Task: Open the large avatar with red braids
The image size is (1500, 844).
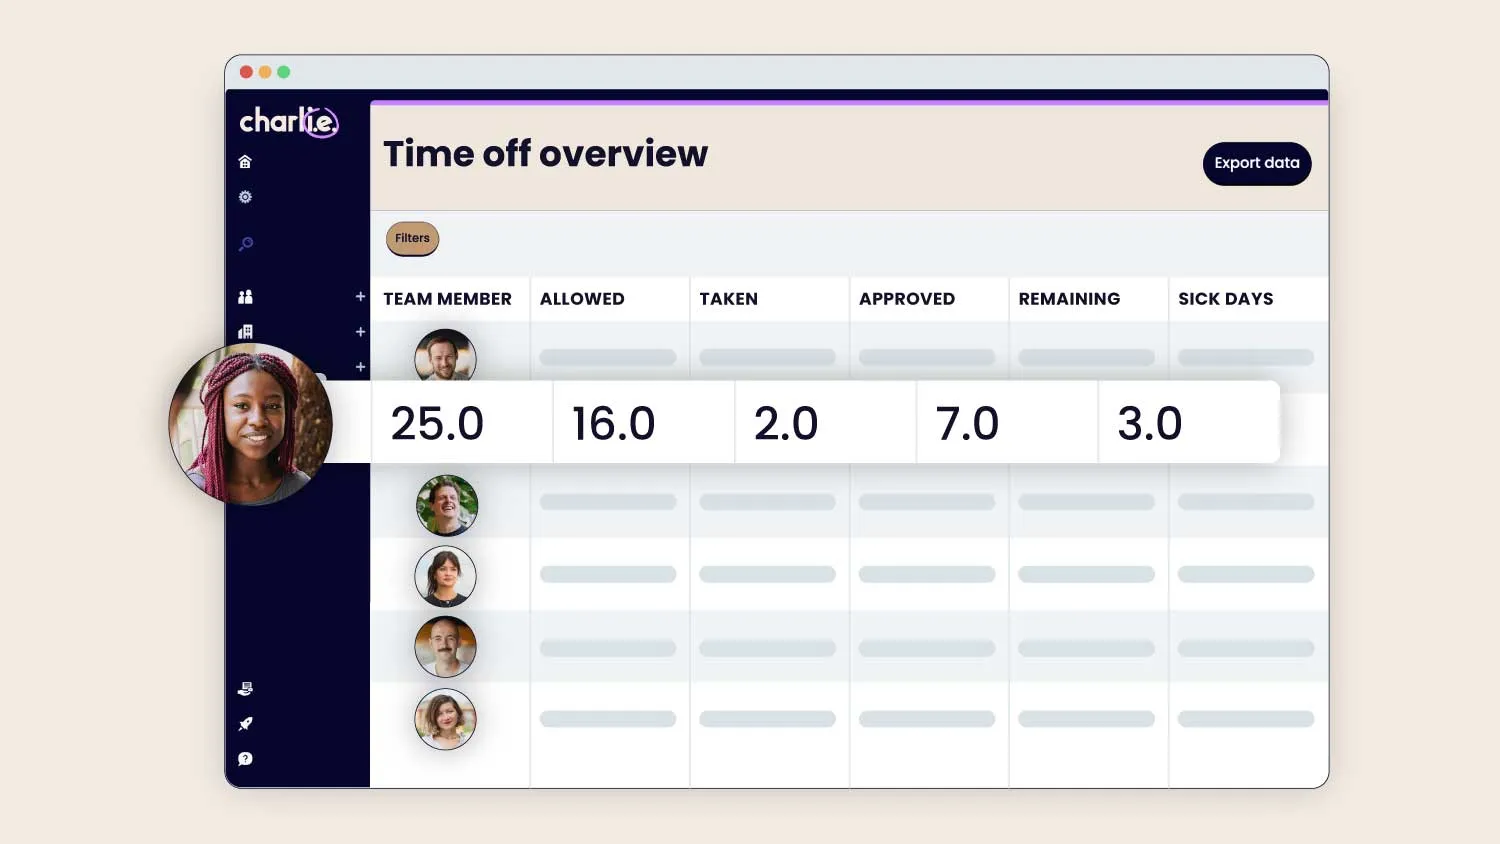Action: click(250, 424)
